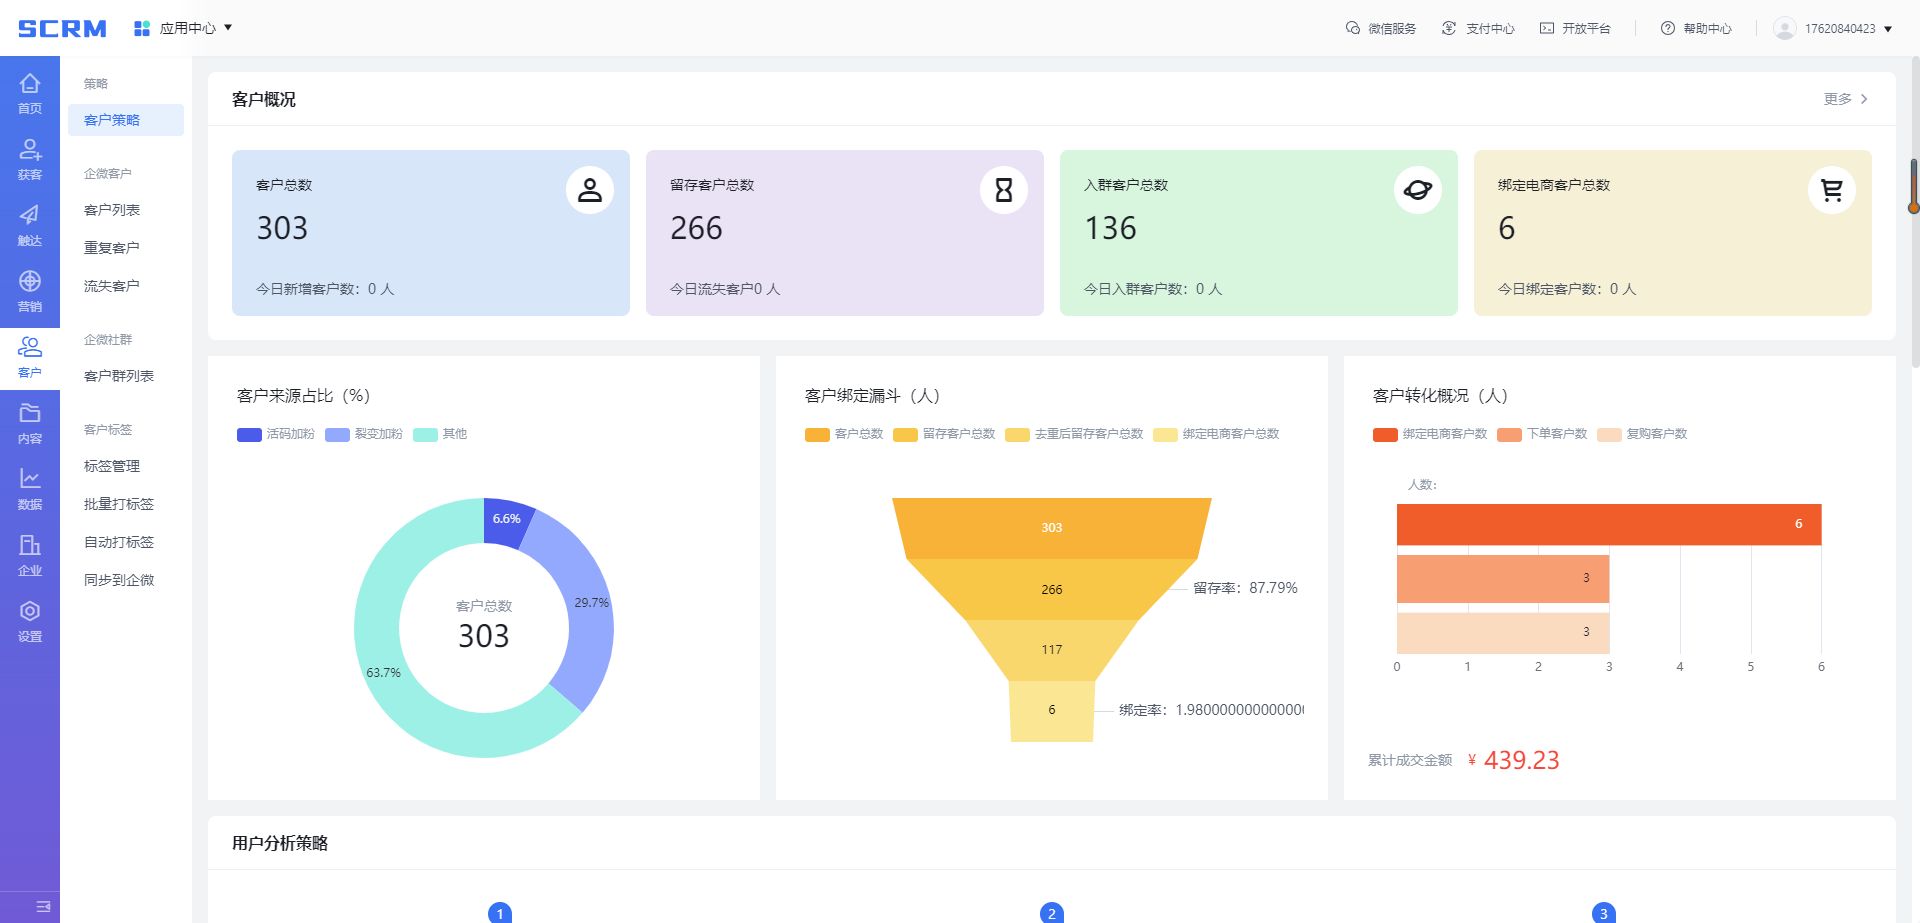The width and height of the screenshot is (1920, 923).
Task: Select the 营销 marketing sidebar icon
Action: (x=30, y=291)
